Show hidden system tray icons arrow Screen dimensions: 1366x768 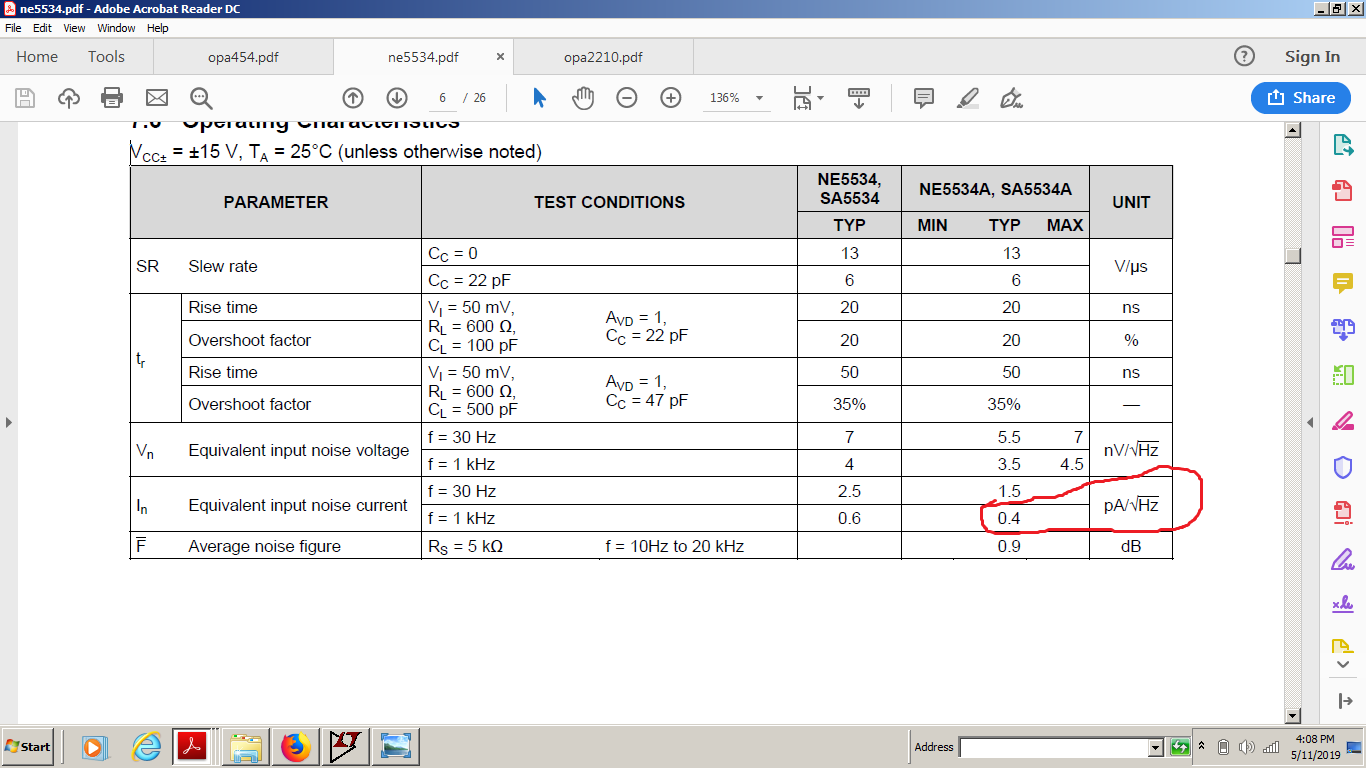tap(1202, 747)
